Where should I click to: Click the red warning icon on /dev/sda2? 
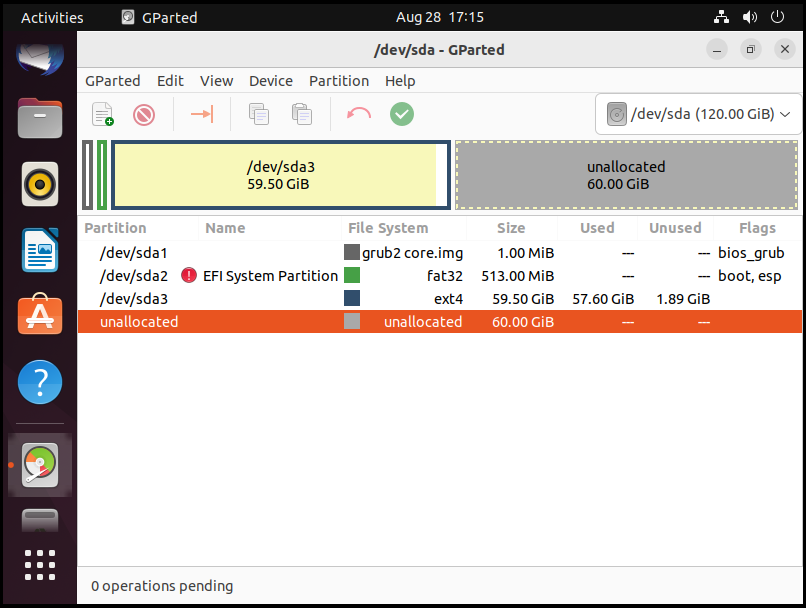pyautogui.click(x=189, y=276)
